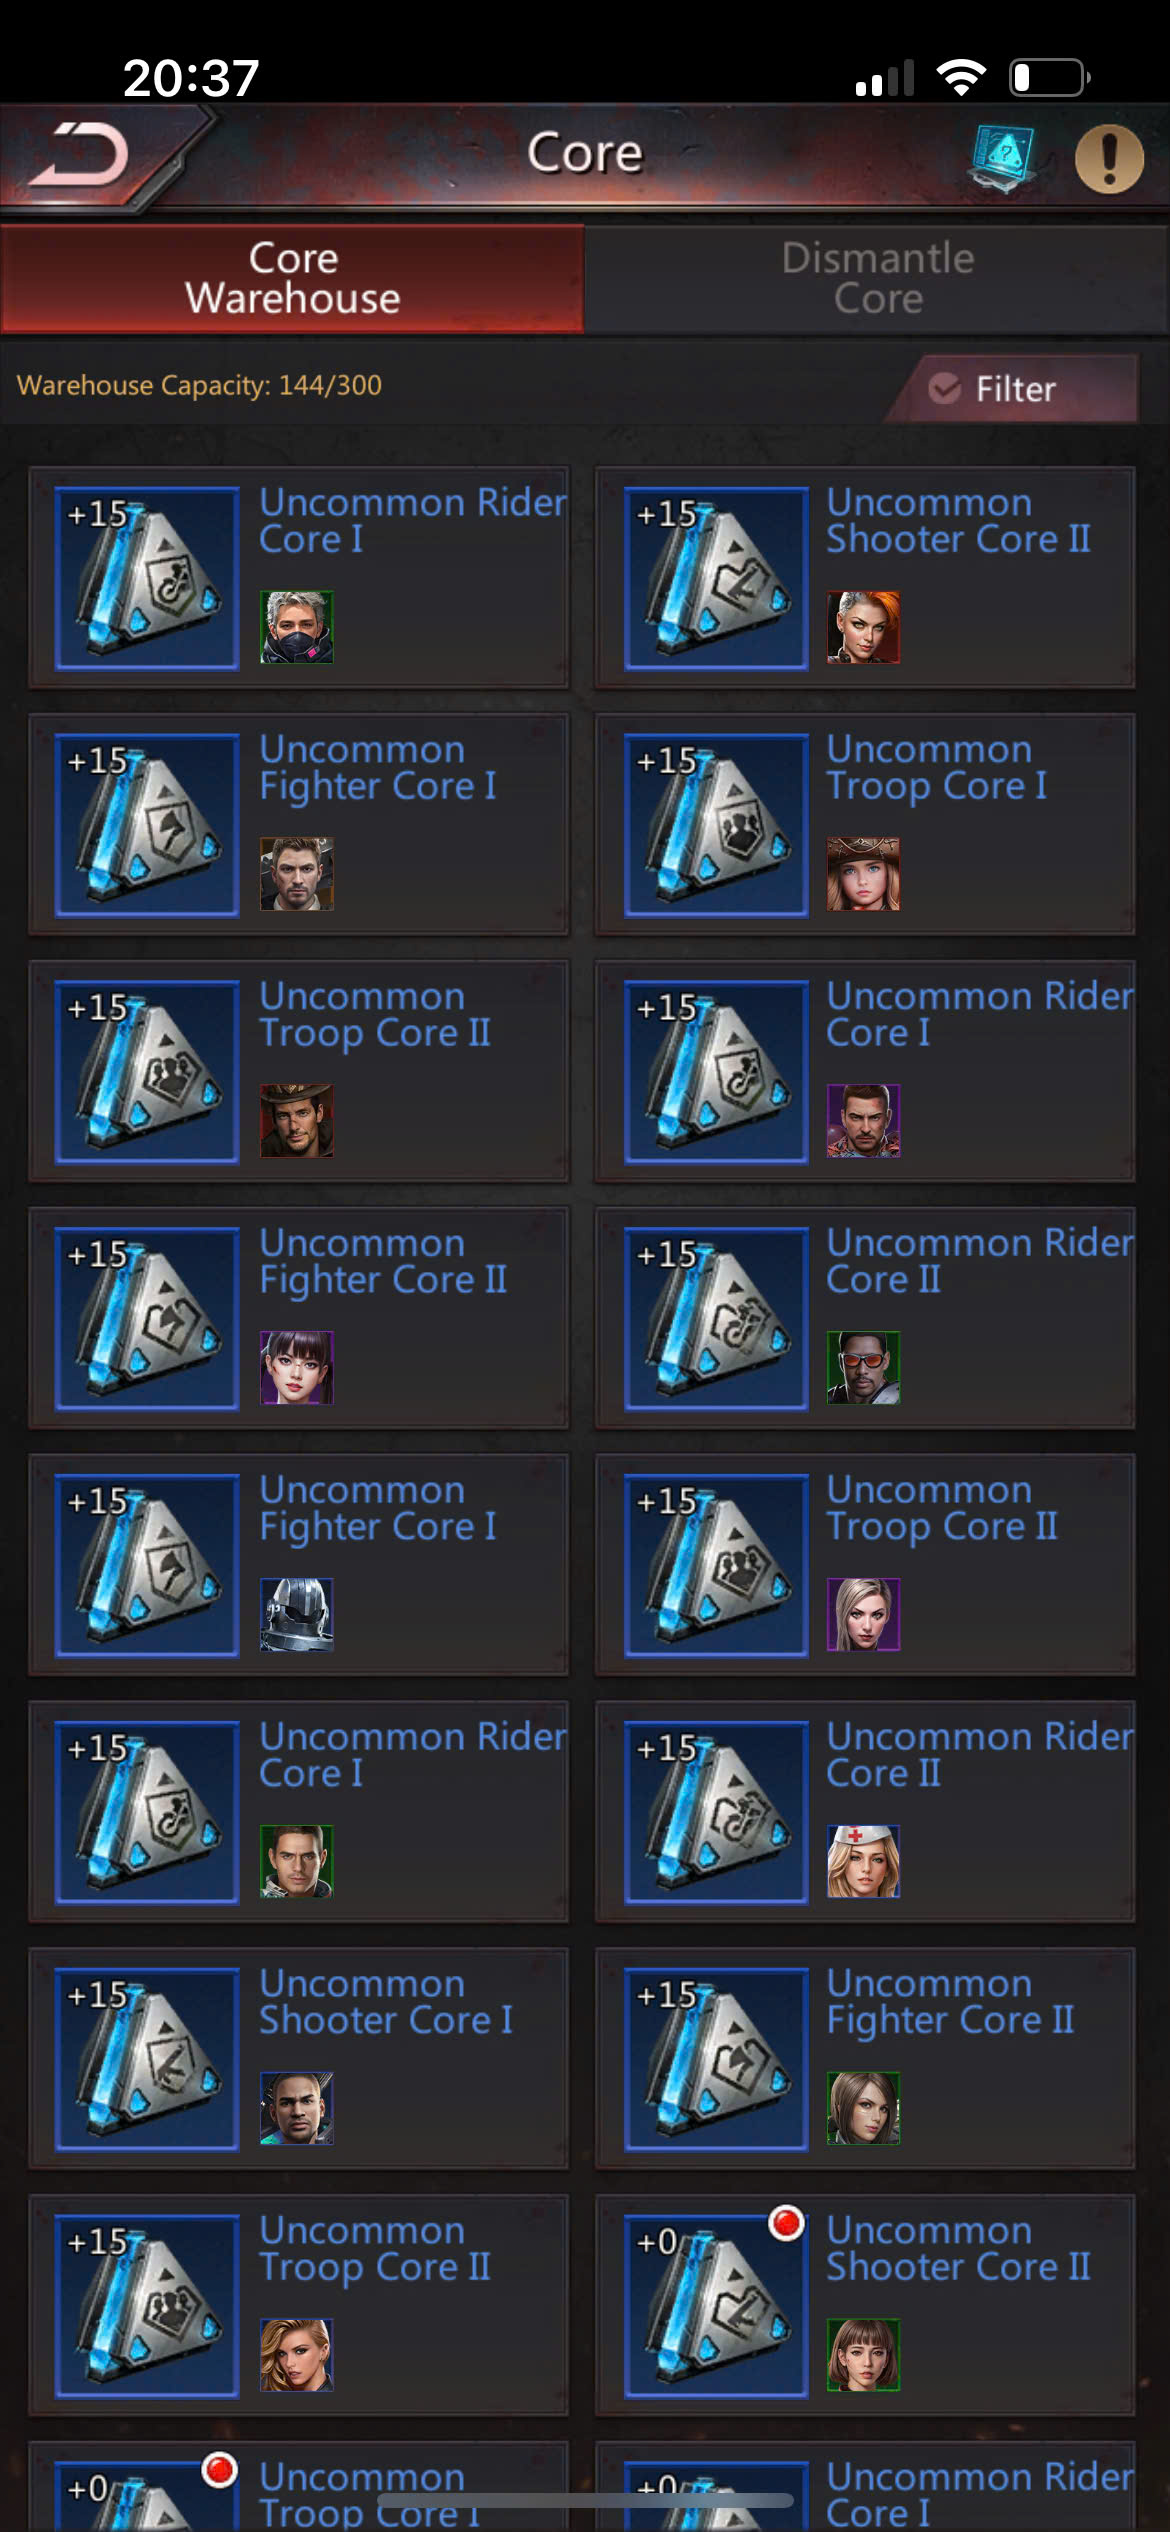Tap the red notification dot on Shooter Core II

(x=786, y=2223)
